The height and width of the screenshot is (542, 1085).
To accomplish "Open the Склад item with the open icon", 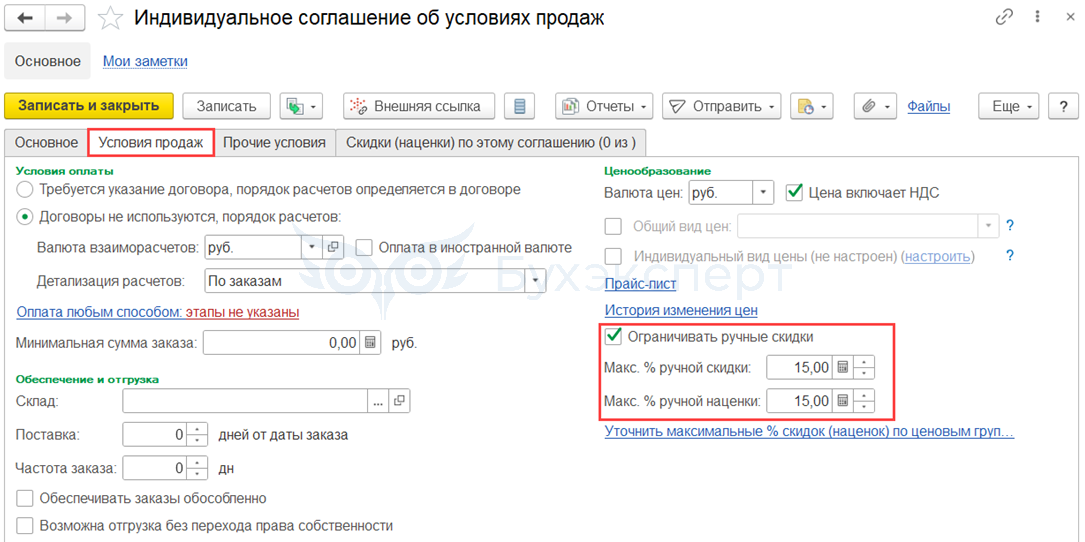I will (399, 401).
